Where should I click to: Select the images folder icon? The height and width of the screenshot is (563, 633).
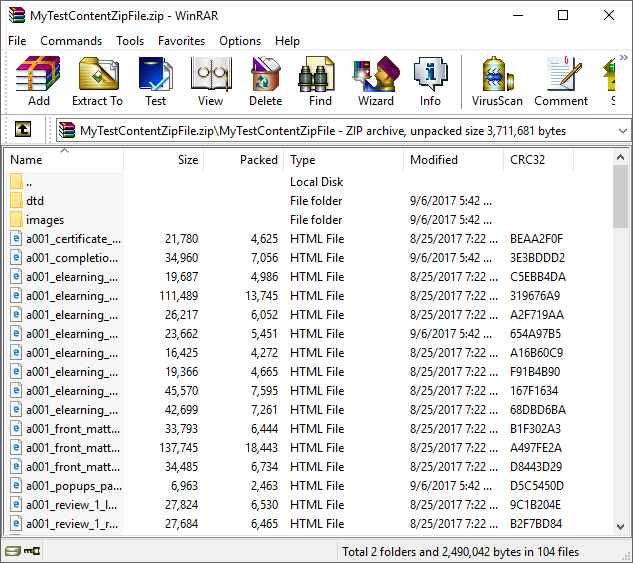click(x=16, y=220)
